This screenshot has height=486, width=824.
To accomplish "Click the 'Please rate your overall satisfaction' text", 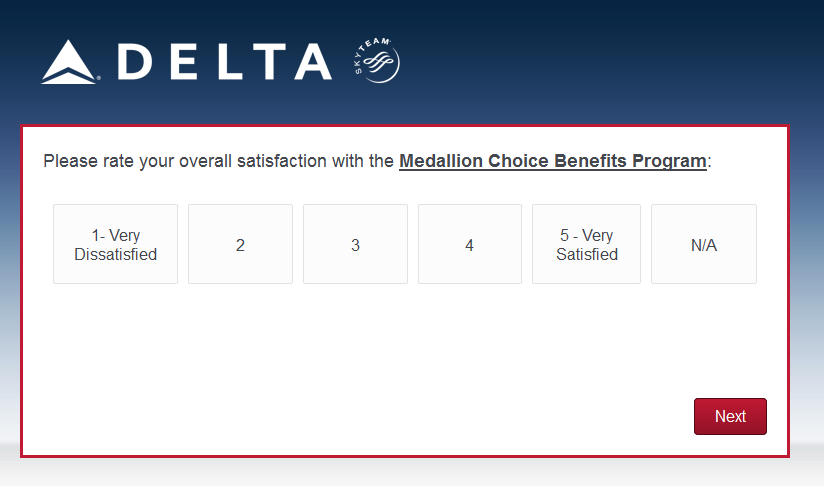I will click(200, 161).
